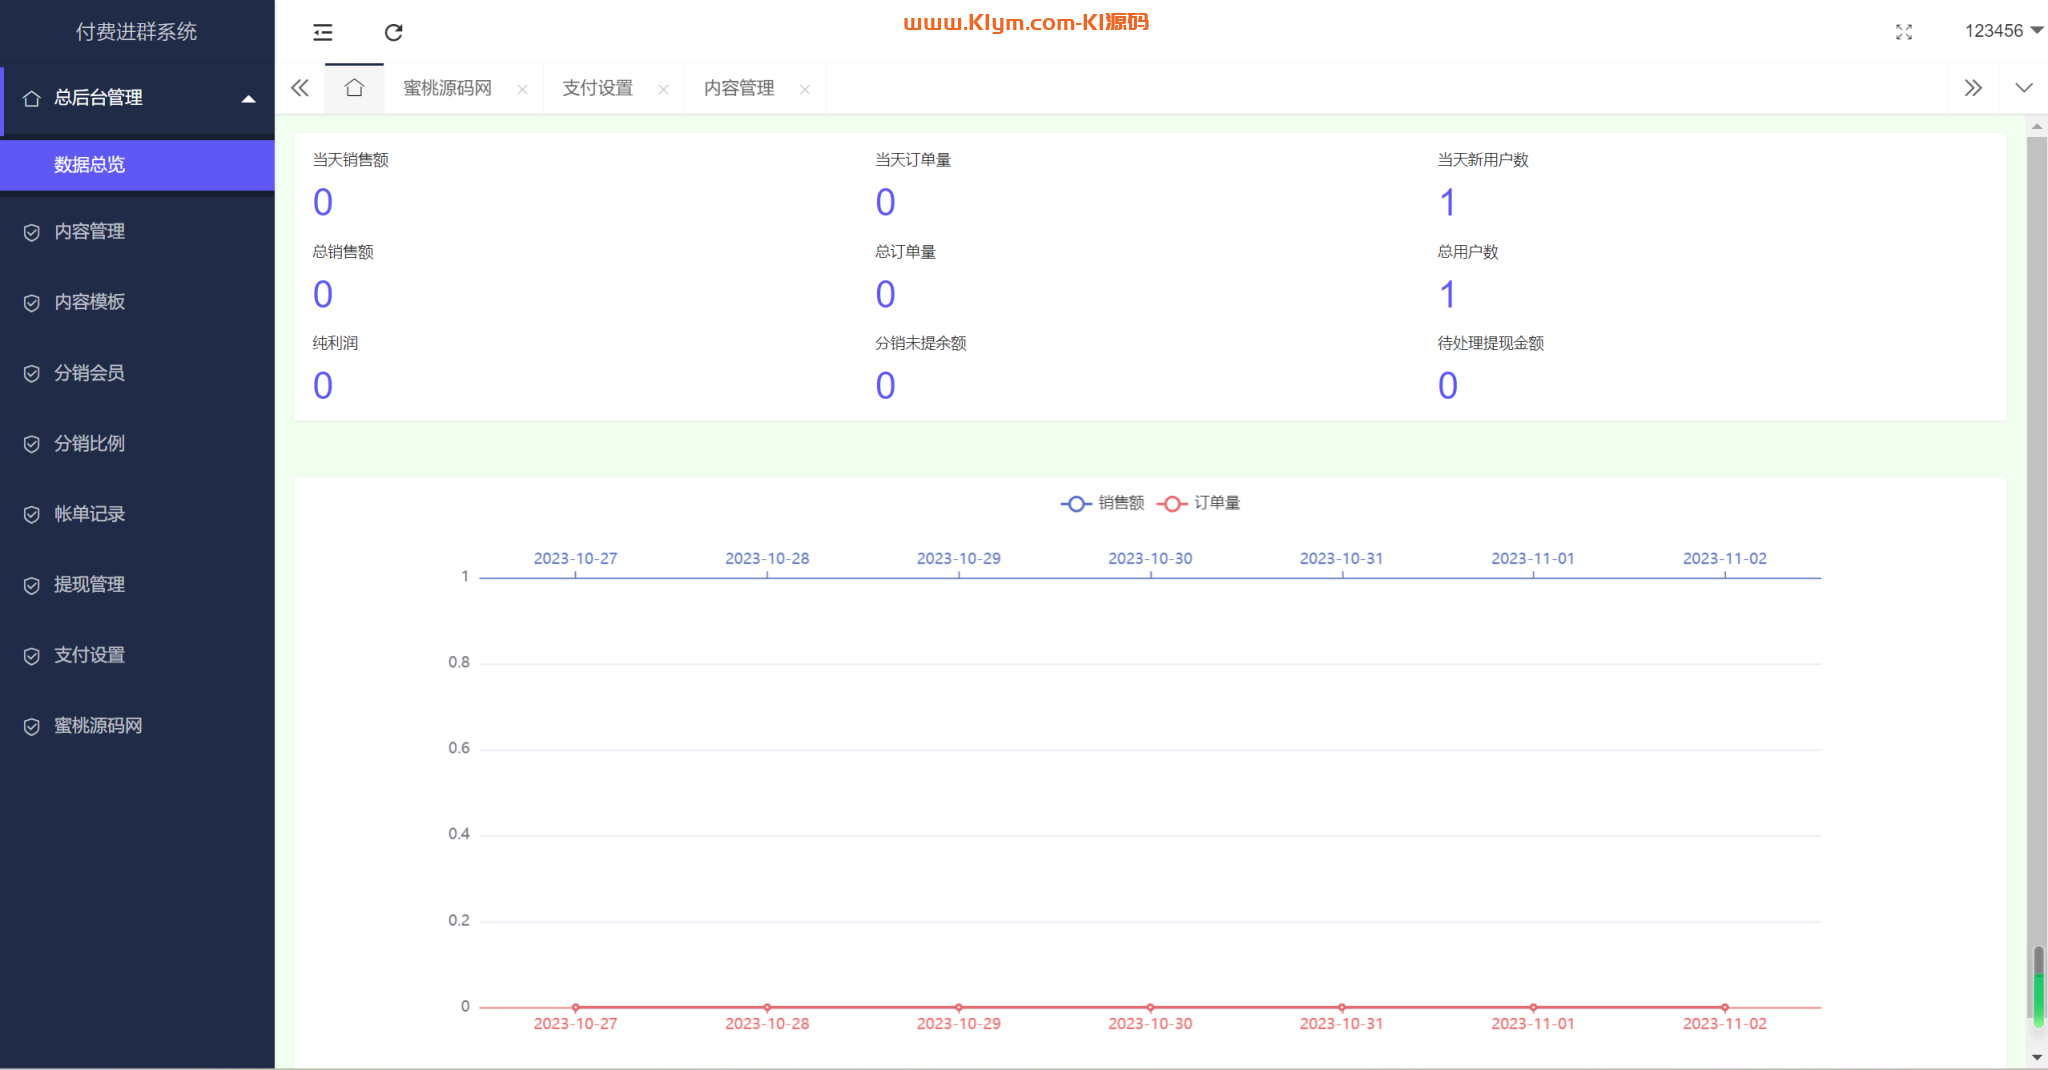Click the 付费进群系统 logo title
This screenshot has width=2048, height=1070.
(137, 32)
